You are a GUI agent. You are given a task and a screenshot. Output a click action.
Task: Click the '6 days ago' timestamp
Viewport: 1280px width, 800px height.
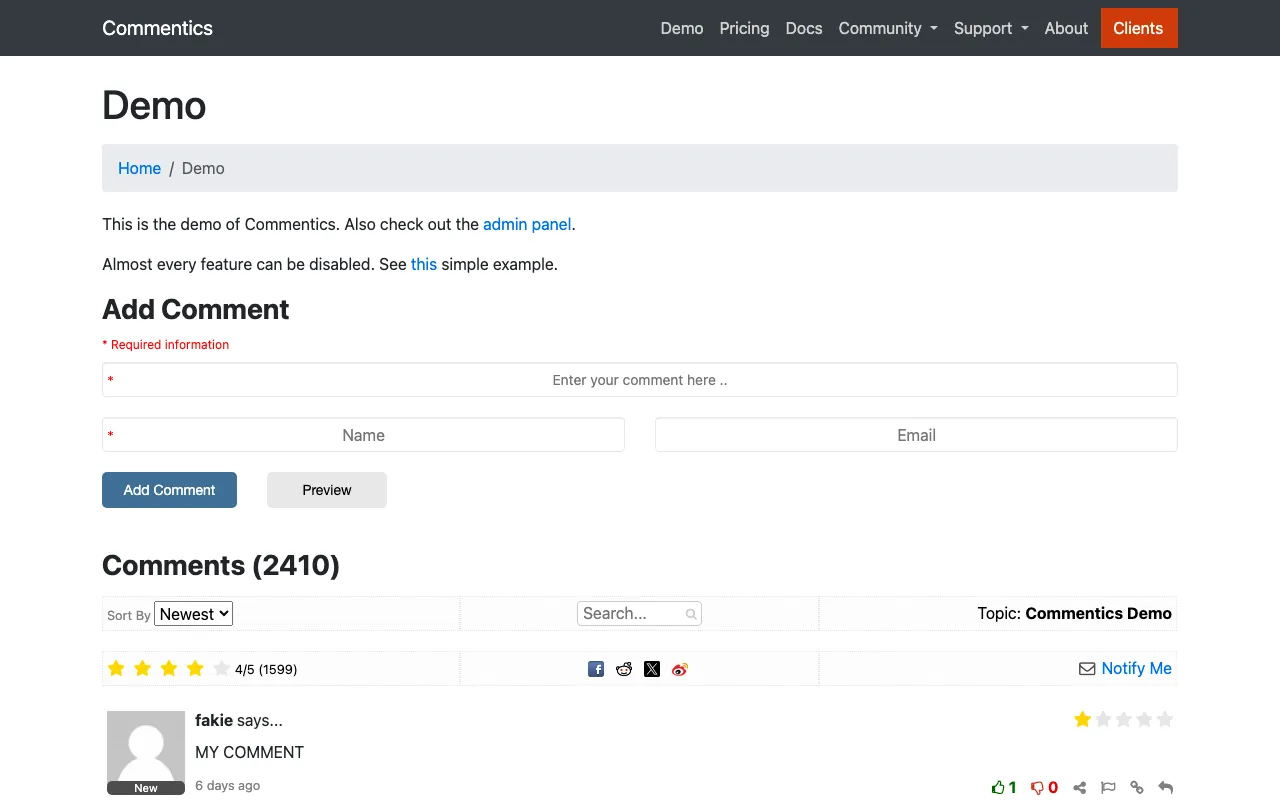tap(228, 786)
